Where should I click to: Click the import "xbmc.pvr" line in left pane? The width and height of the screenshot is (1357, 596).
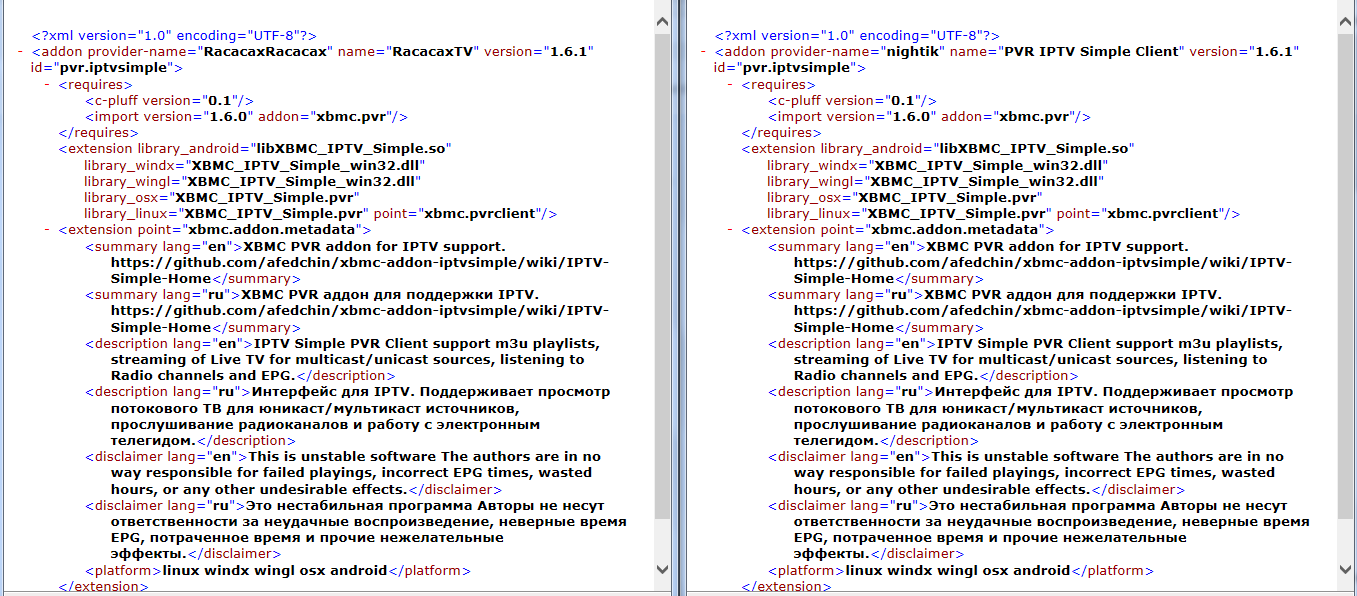[x=246, y=117]
